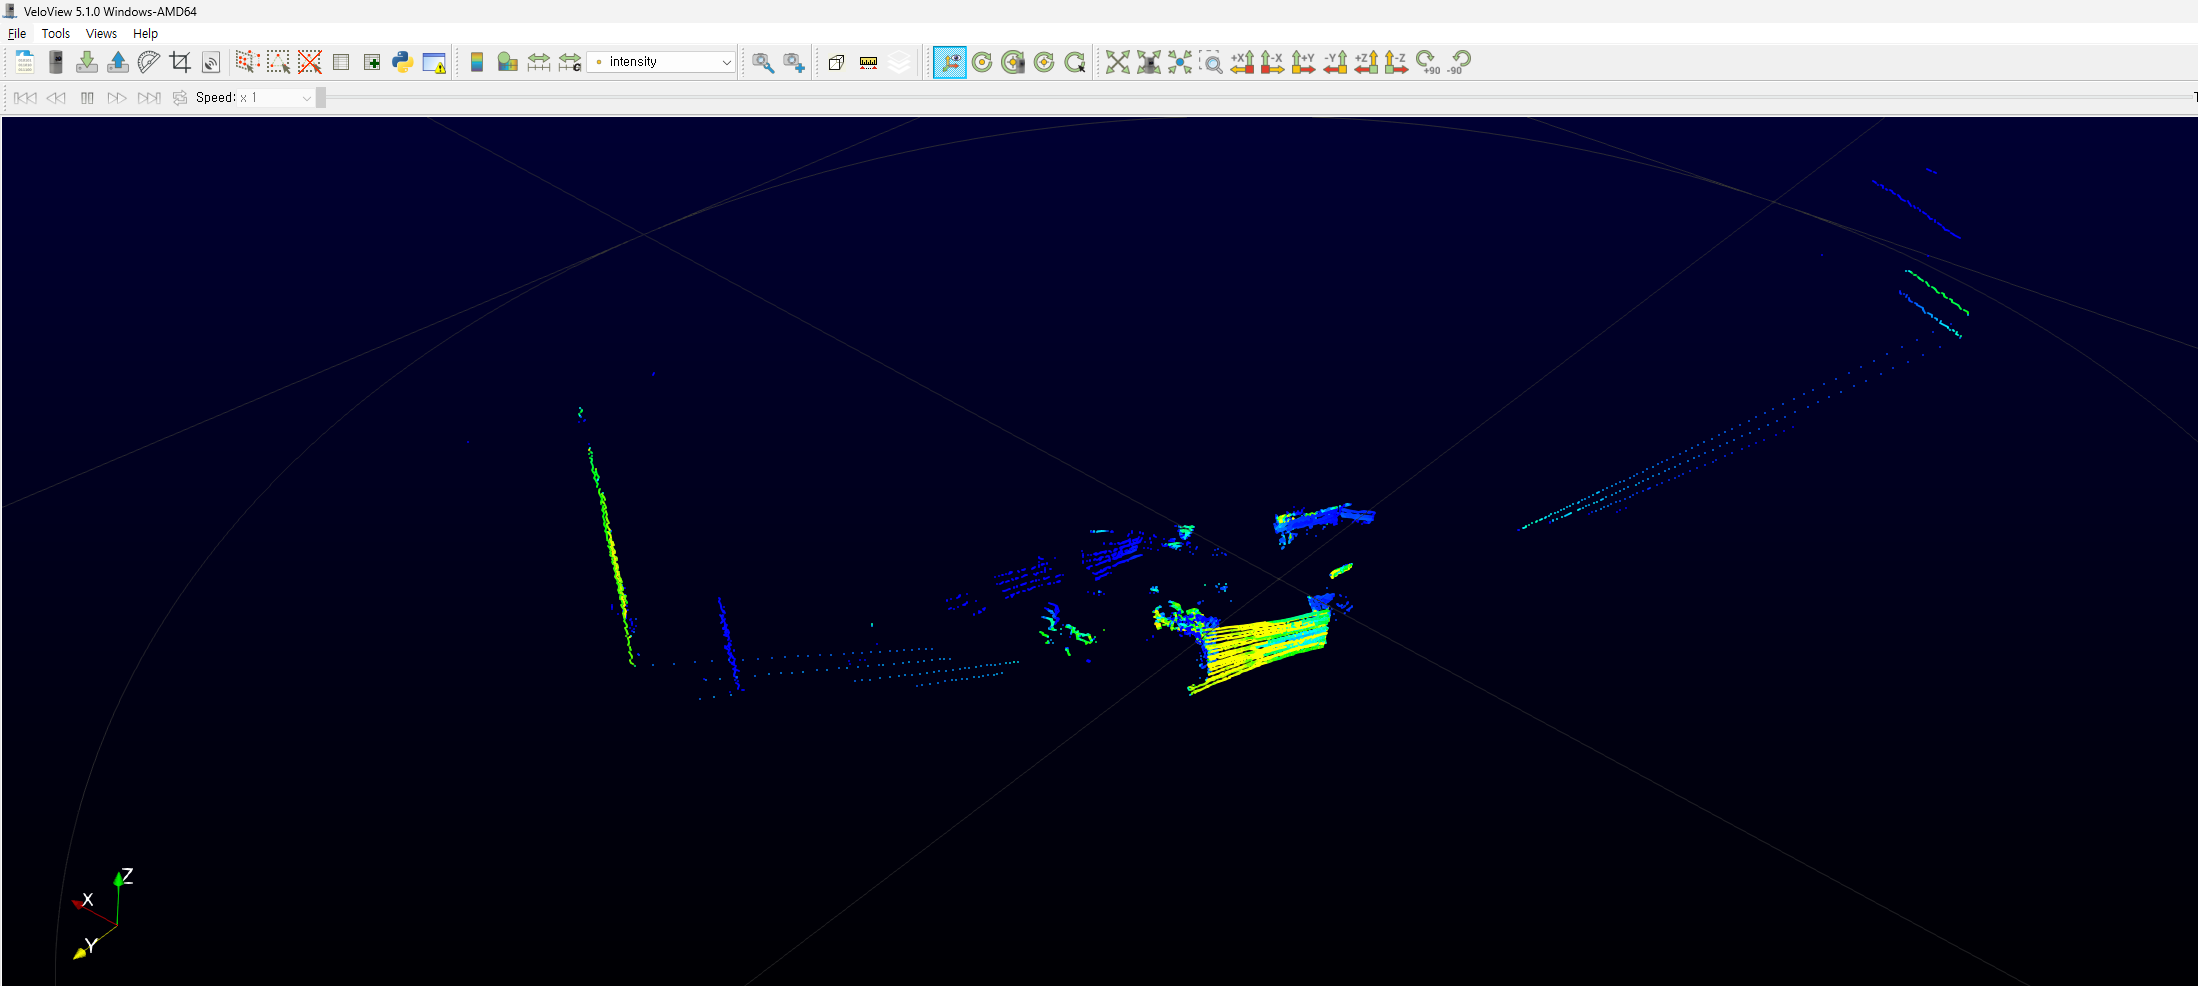
Task: Choose the sensor calibration protractor icon
Action: tap(149, 62)
